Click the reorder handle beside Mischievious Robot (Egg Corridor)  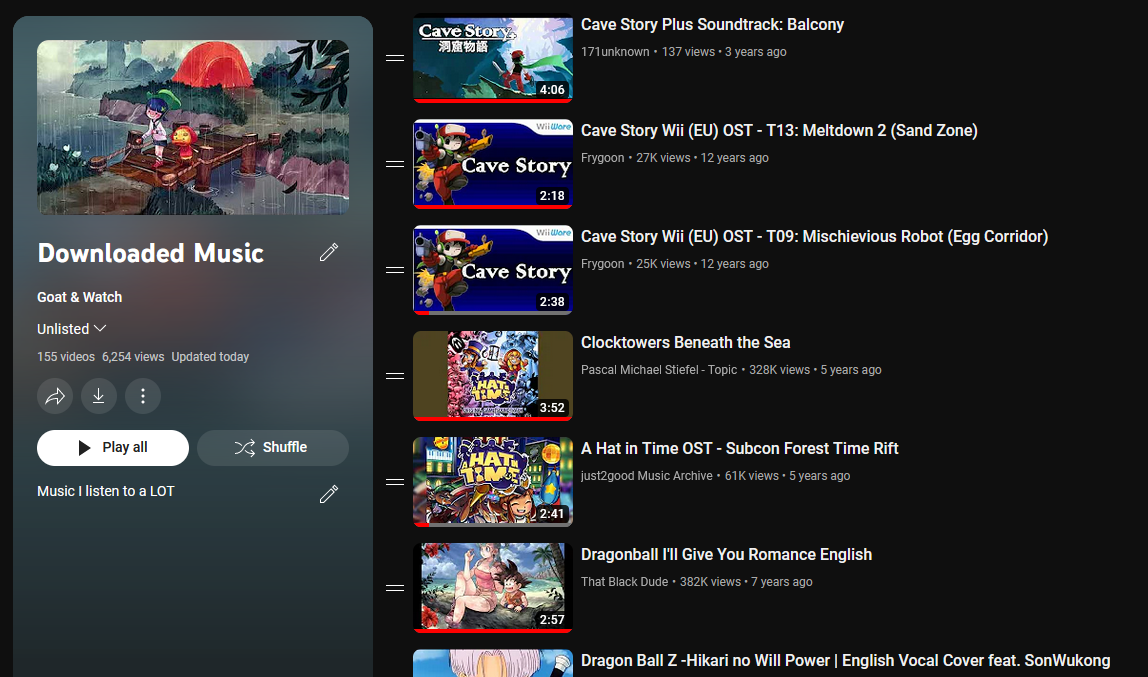(395, 270)
